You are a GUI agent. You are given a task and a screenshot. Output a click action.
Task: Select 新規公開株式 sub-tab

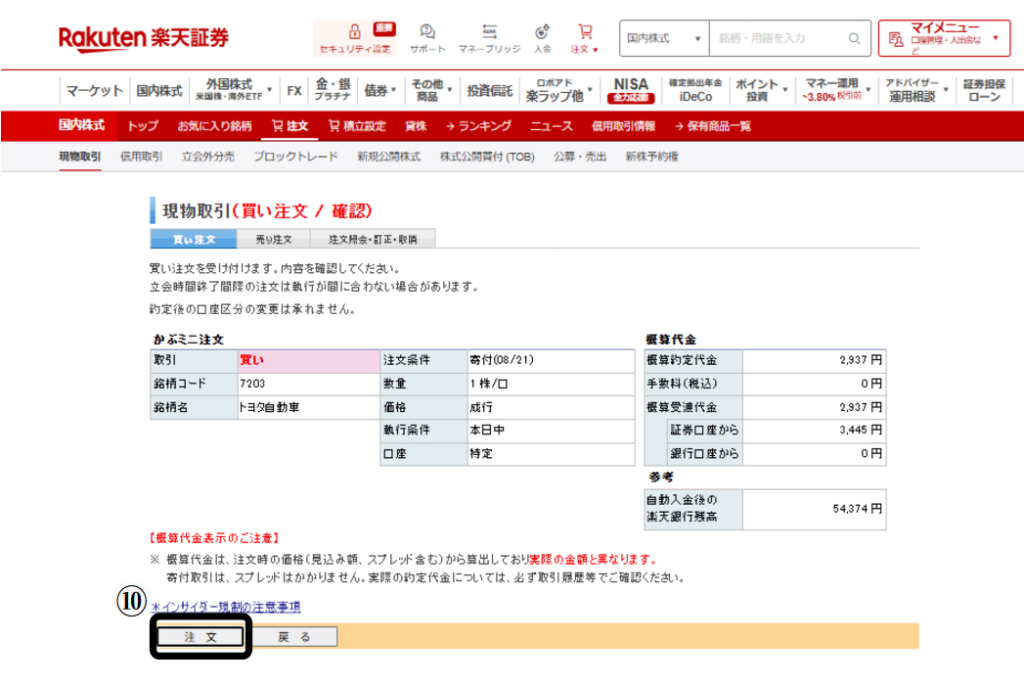[389, 157]
